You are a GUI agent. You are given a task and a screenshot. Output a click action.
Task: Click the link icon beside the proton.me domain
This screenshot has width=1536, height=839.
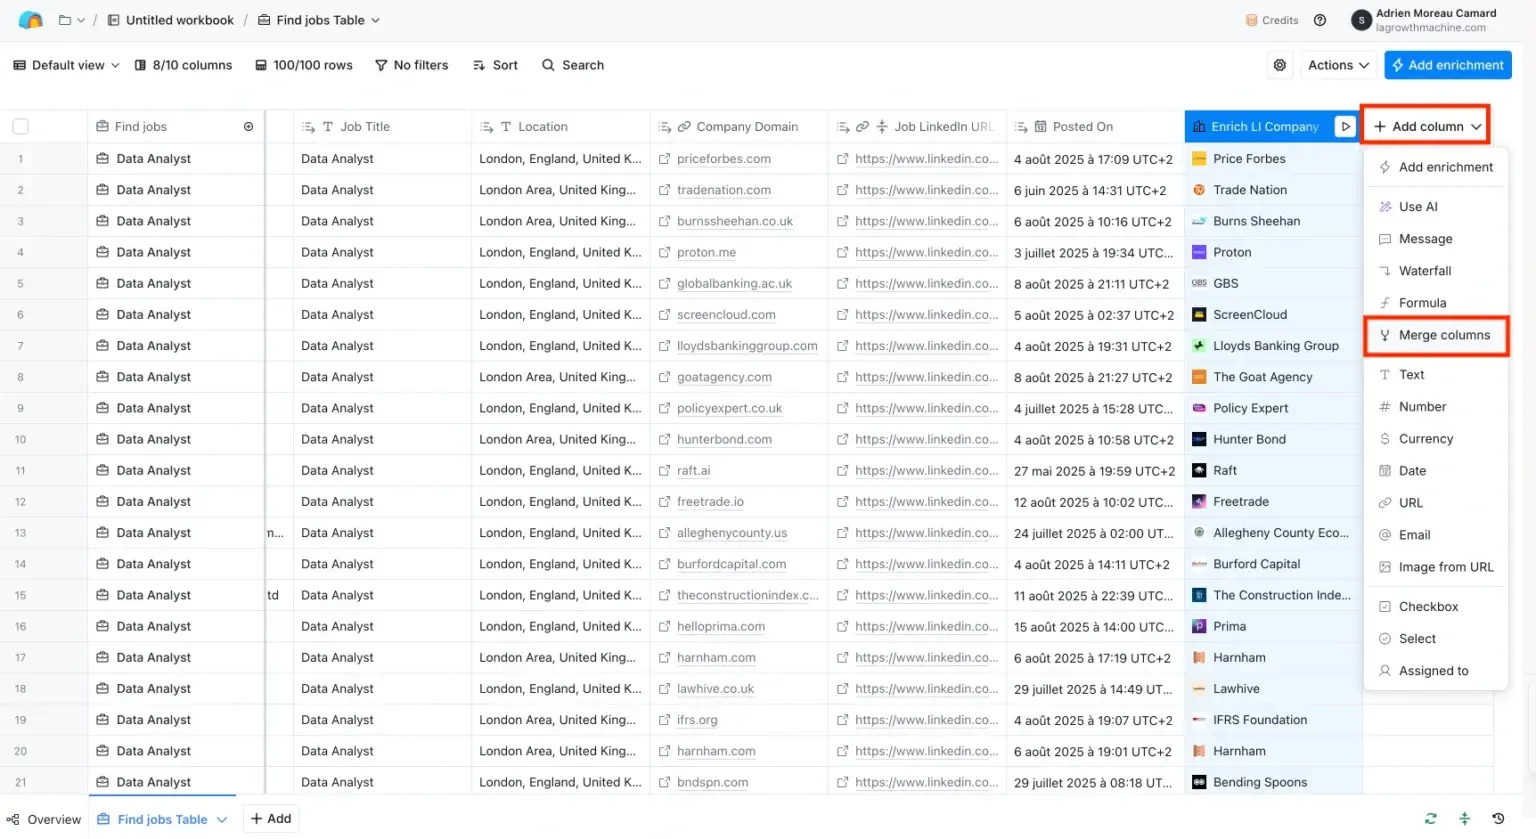[x=665, y=253]
